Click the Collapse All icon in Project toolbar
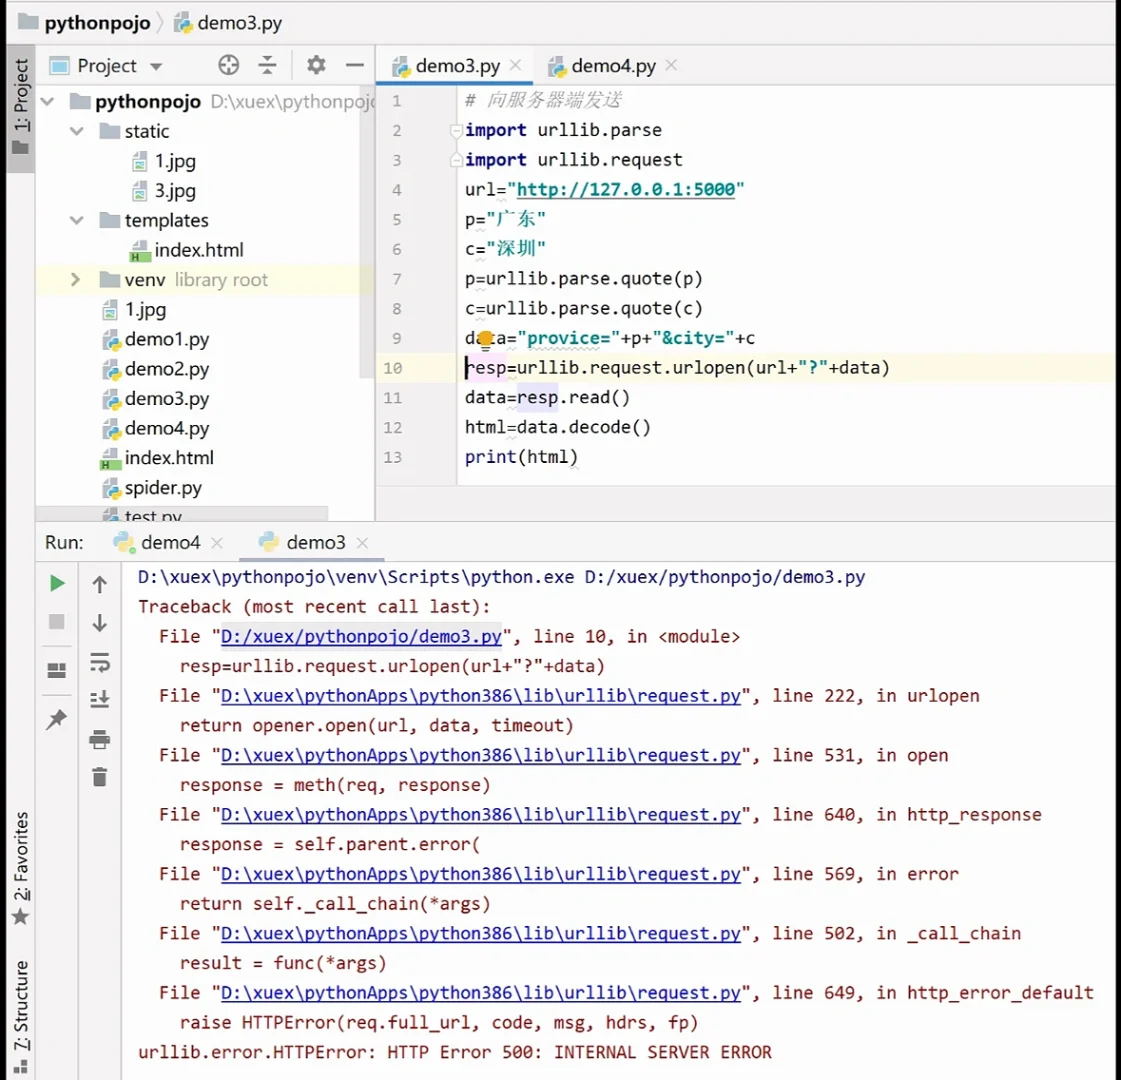1121x1080 pixels. tap(267, 65)
